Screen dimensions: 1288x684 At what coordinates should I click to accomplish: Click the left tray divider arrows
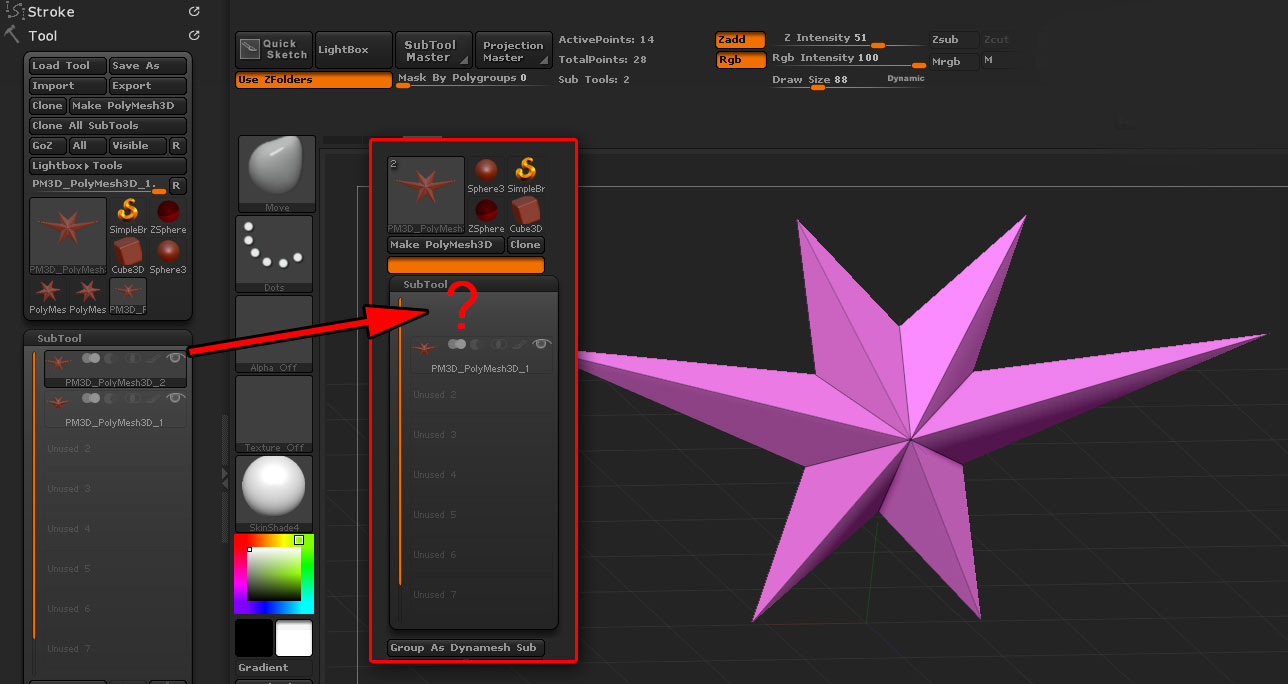tap(225, 480)
